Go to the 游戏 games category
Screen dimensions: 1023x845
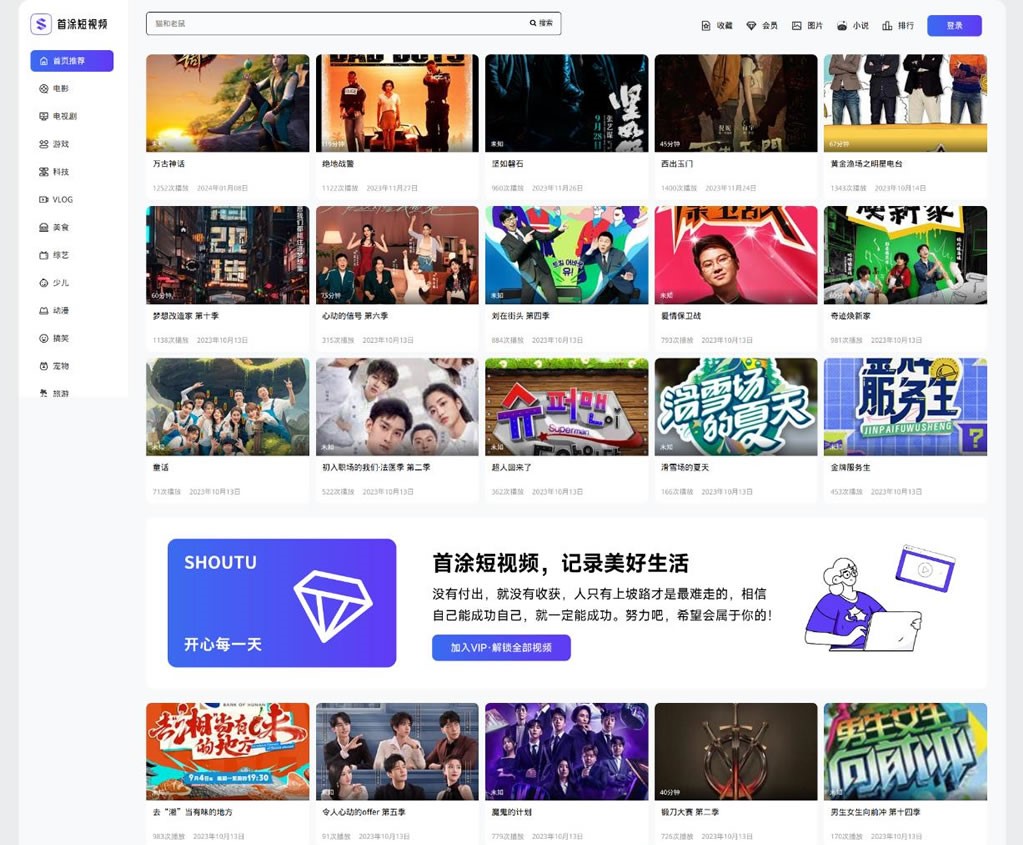tap(60, 144)
